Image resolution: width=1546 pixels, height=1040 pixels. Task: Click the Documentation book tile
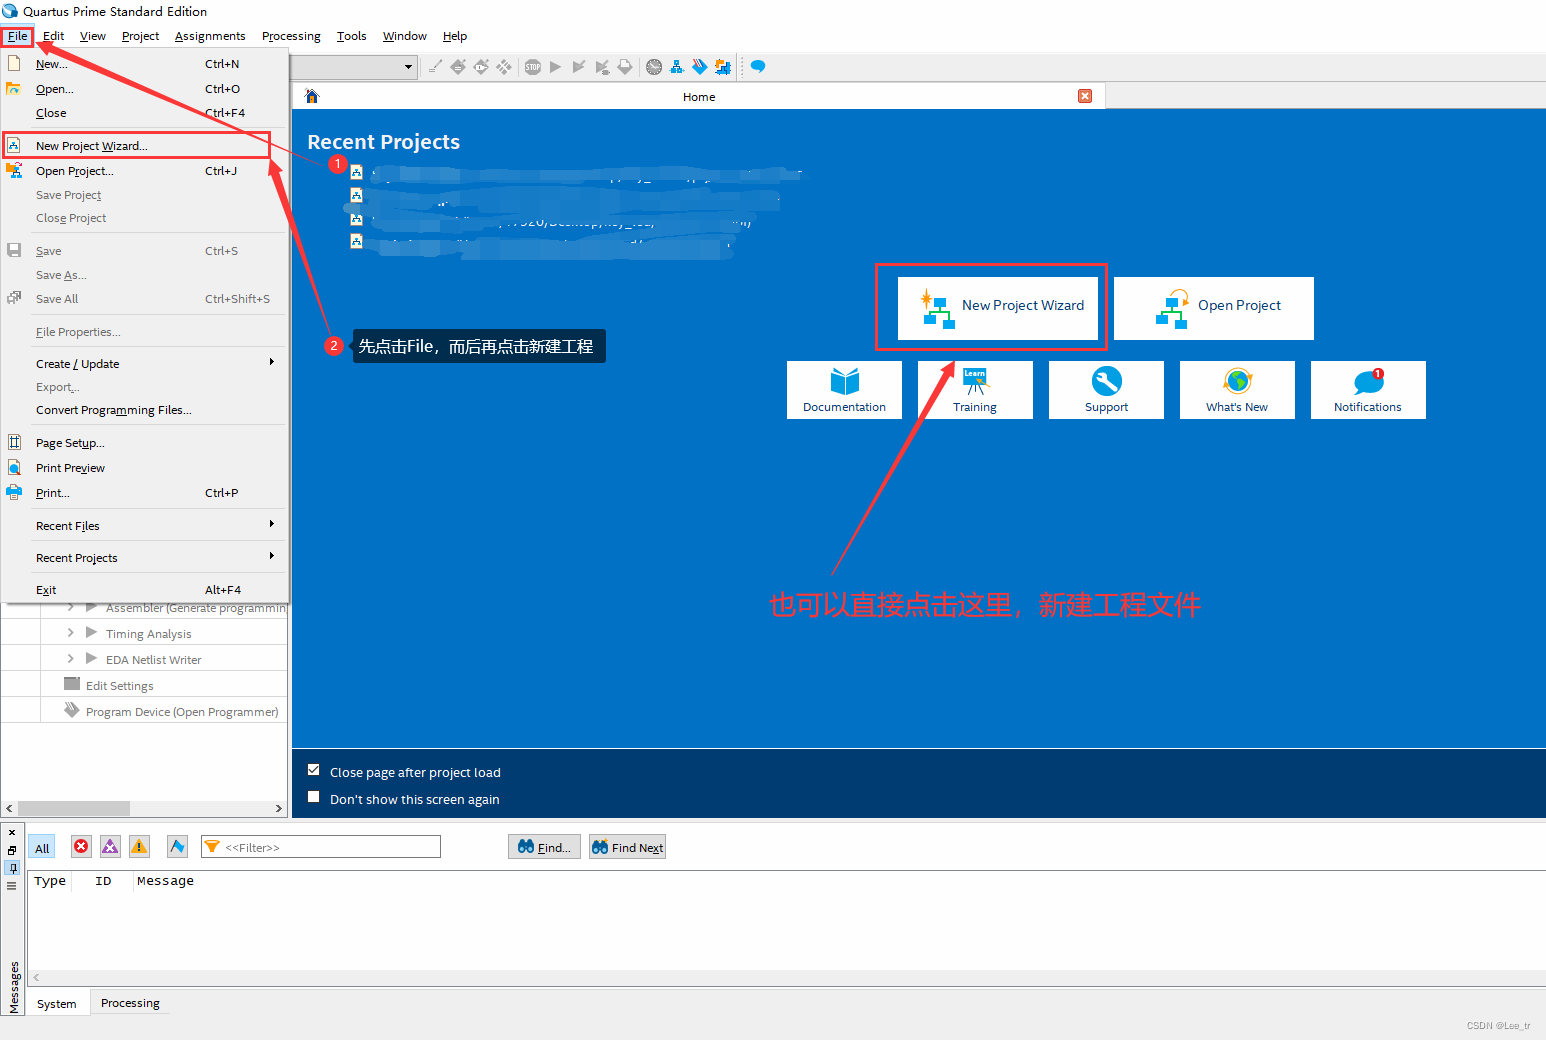pyautogui.click(x=844, y=390)
